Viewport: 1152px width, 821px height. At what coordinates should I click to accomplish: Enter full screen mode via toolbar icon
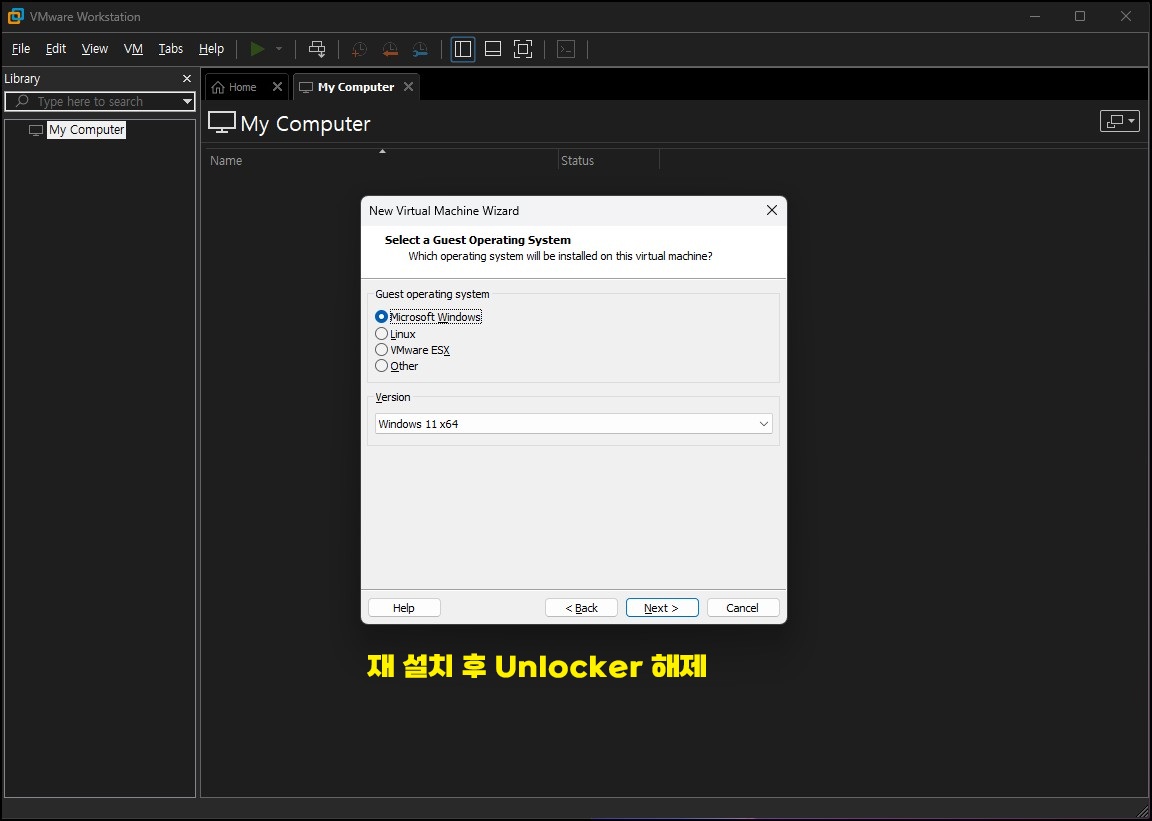[x=522, y=49]
